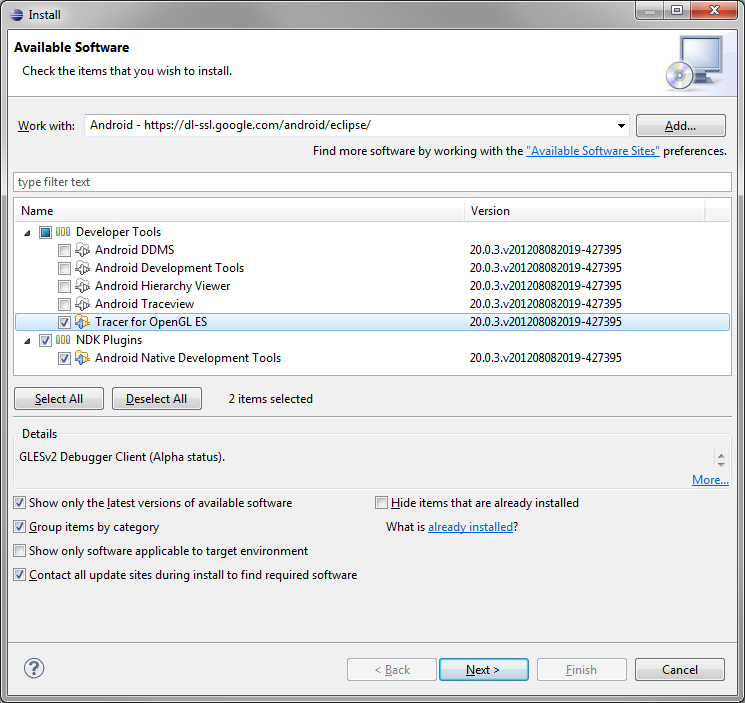Disable Group items by category
This screenshot has width=745, height=703.
(19, 526)
